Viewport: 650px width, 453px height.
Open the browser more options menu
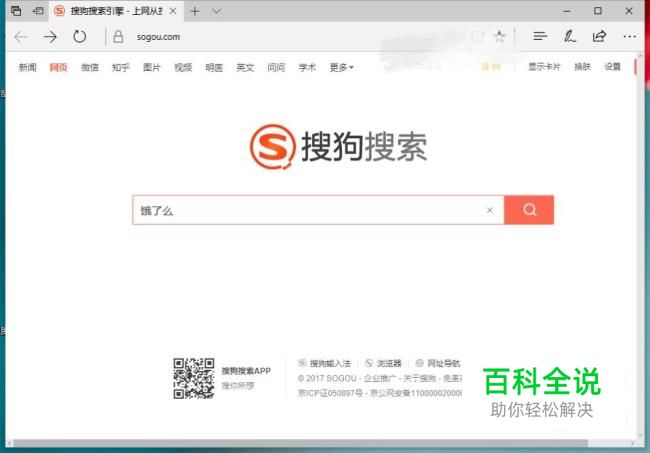tap(629, 36)
